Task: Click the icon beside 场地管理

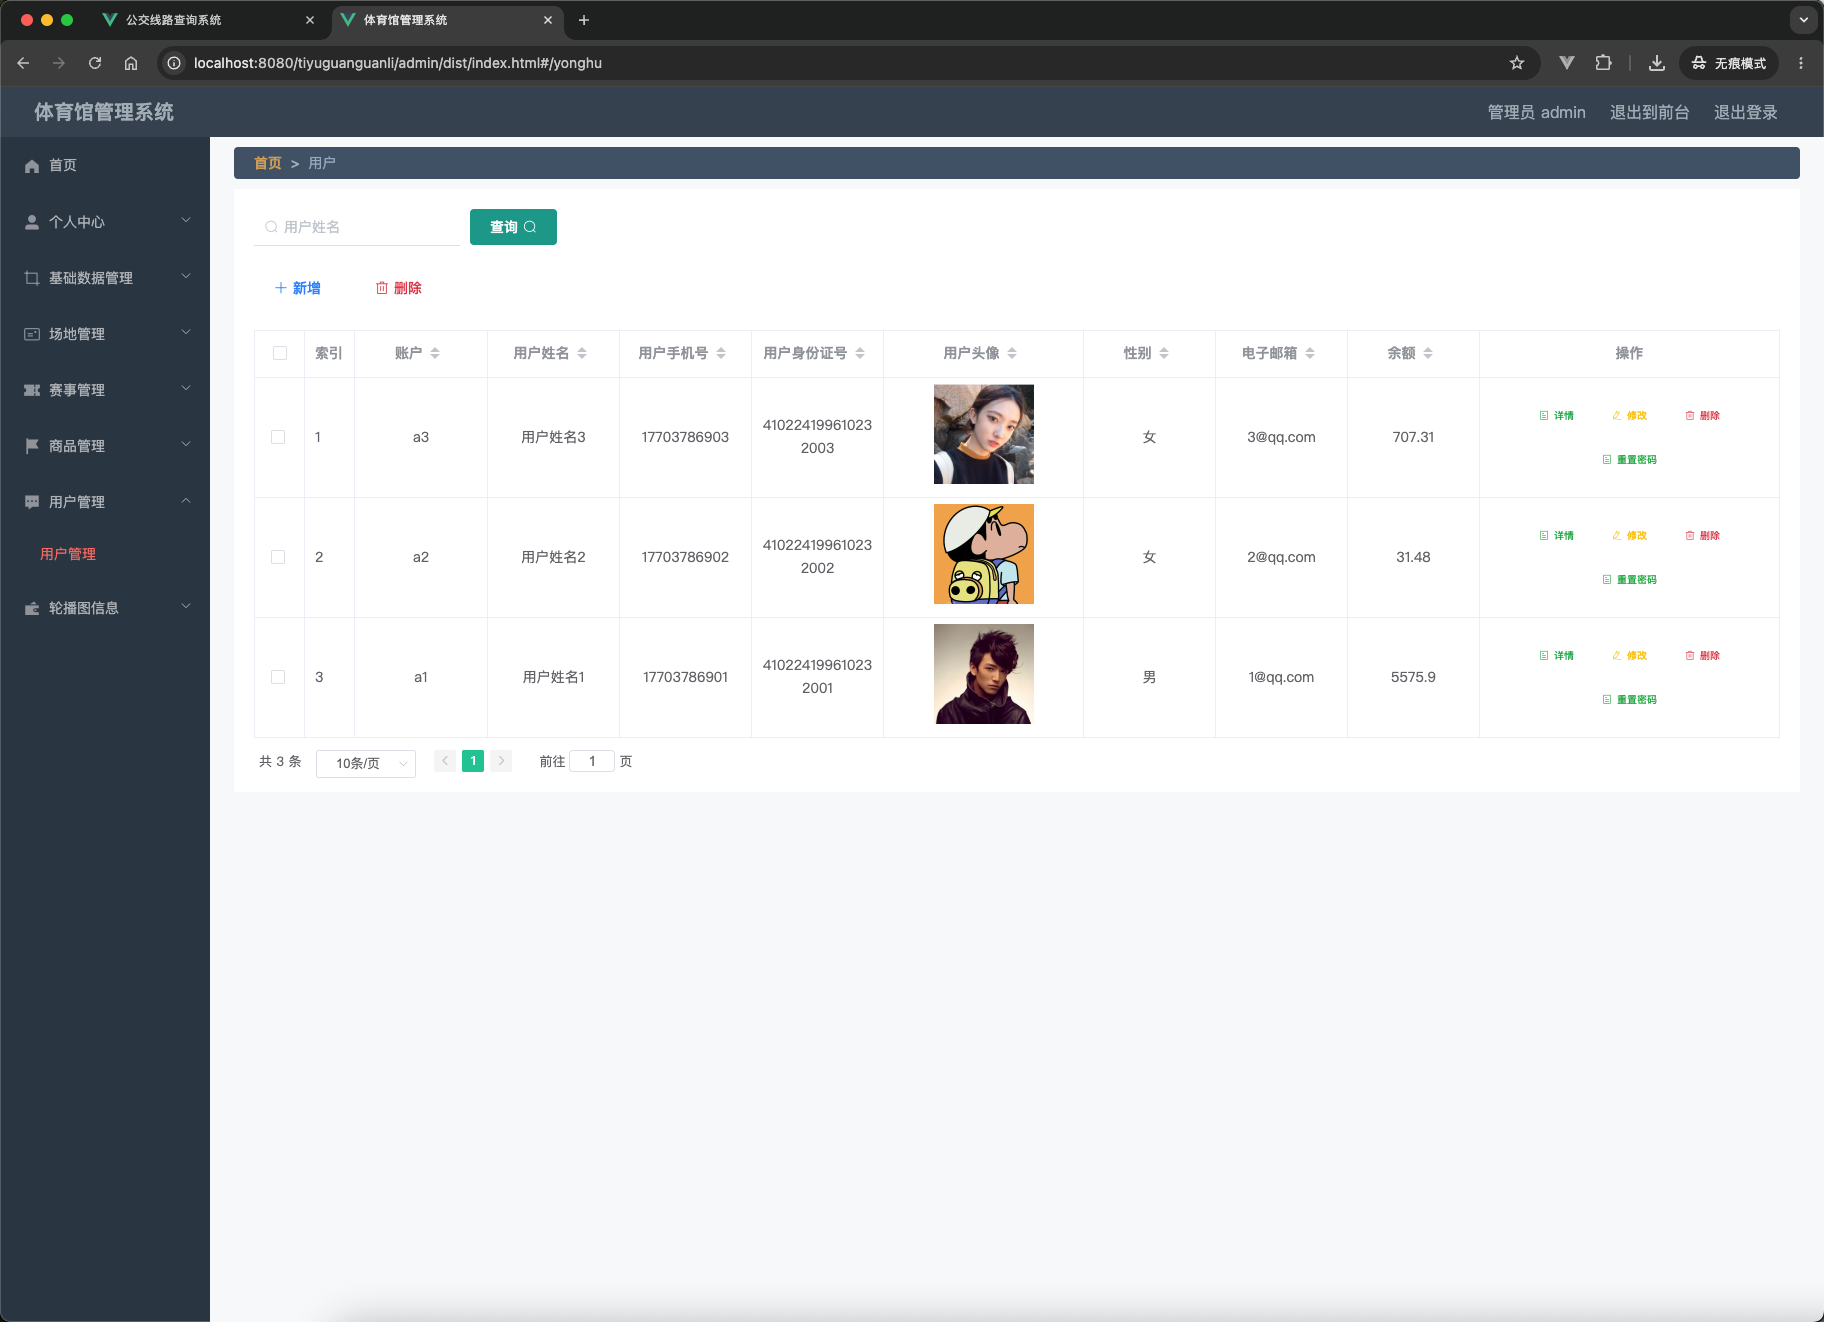Action: click(x=32, y=334)
